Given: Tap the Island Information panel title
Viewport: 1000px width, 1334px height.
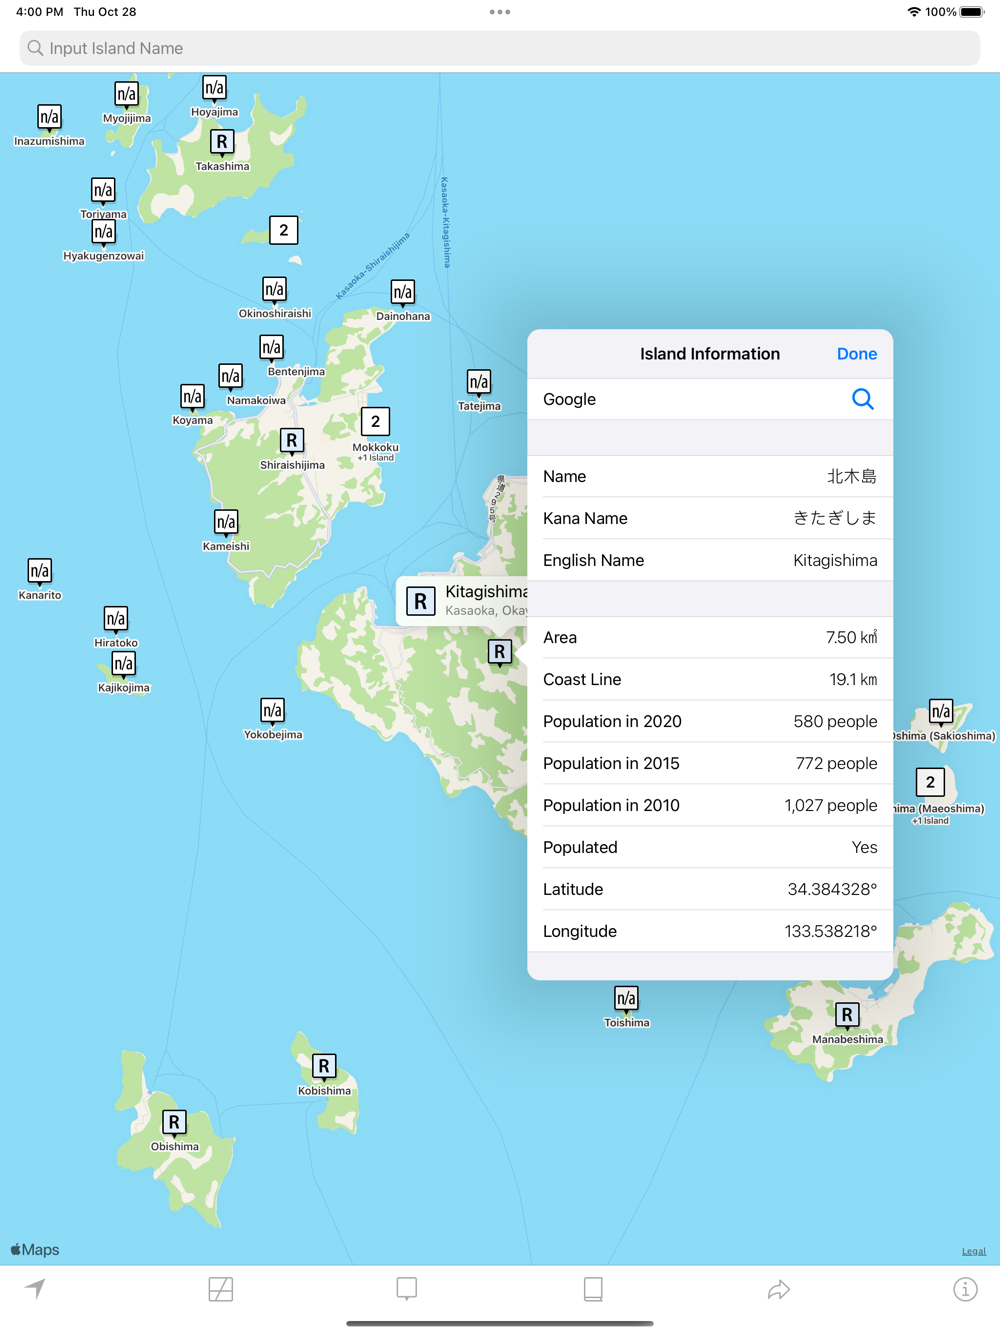Looking at the screenshot, I should tap(710, 354).
